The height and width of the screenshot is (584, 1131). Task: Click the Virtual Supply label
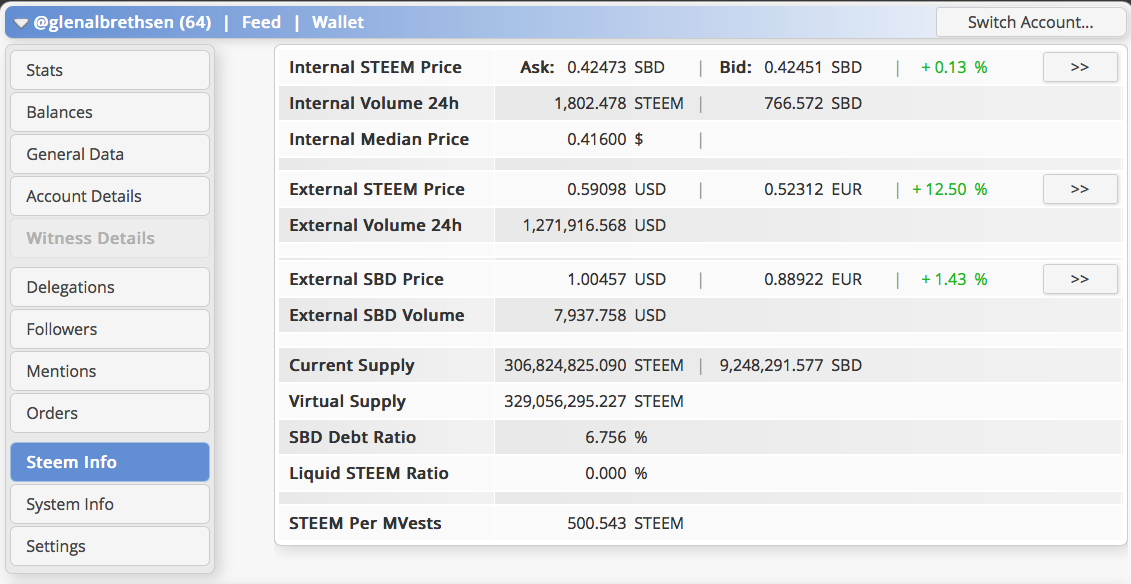tap(347, 402)
